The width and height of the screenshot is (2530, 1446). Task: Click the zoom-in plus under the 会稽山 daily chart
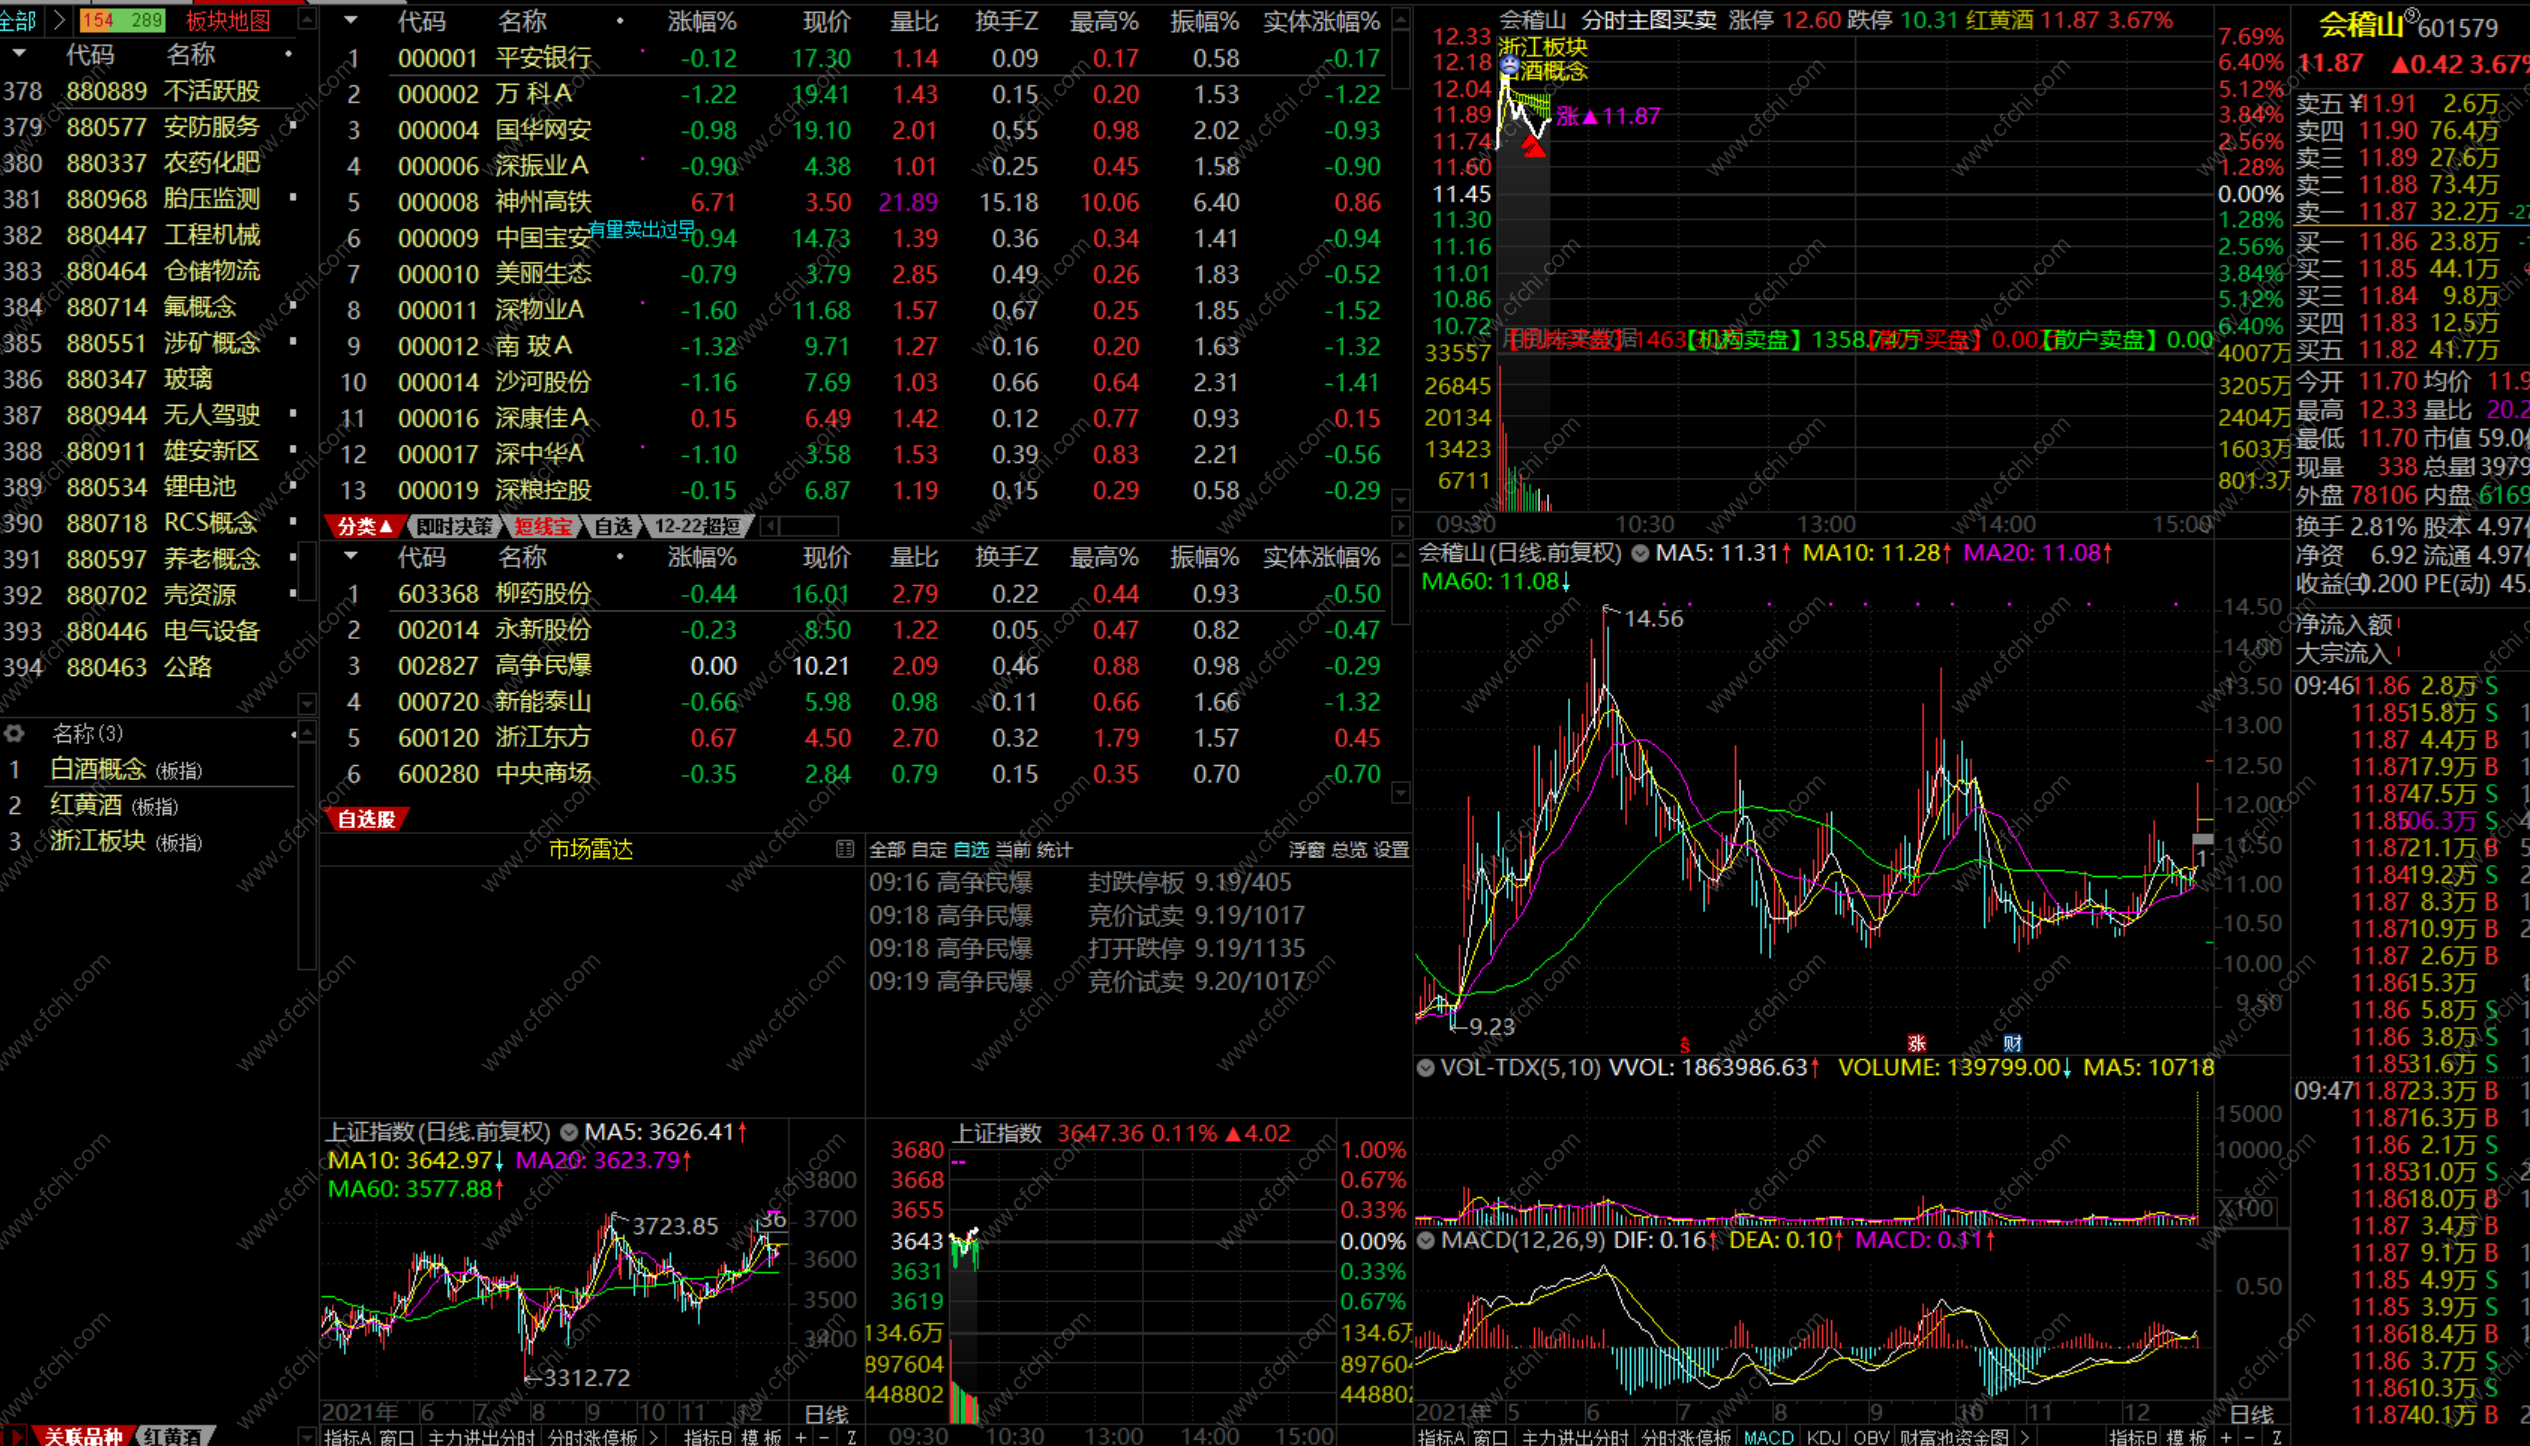tap(2227, 1437)
